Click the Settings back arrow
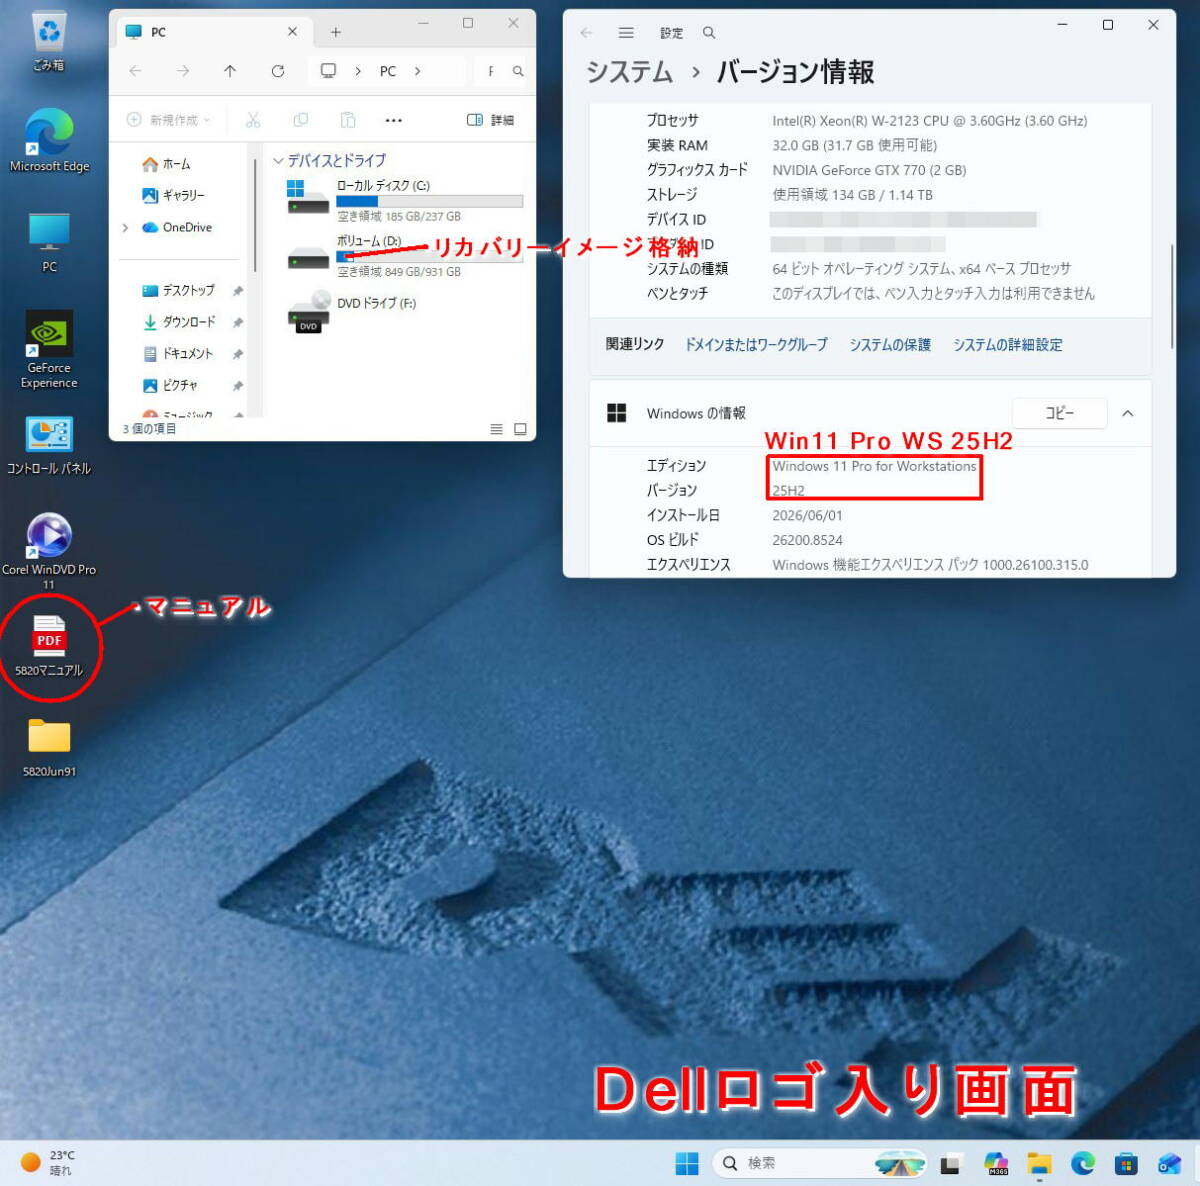 586,33
